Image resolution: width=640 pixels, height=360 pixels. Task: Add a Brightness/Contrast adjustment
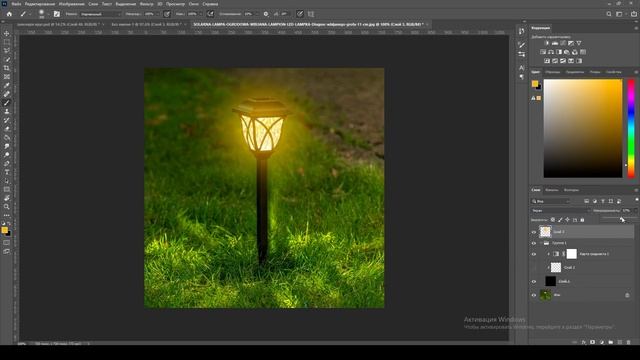tap(547, 43)
